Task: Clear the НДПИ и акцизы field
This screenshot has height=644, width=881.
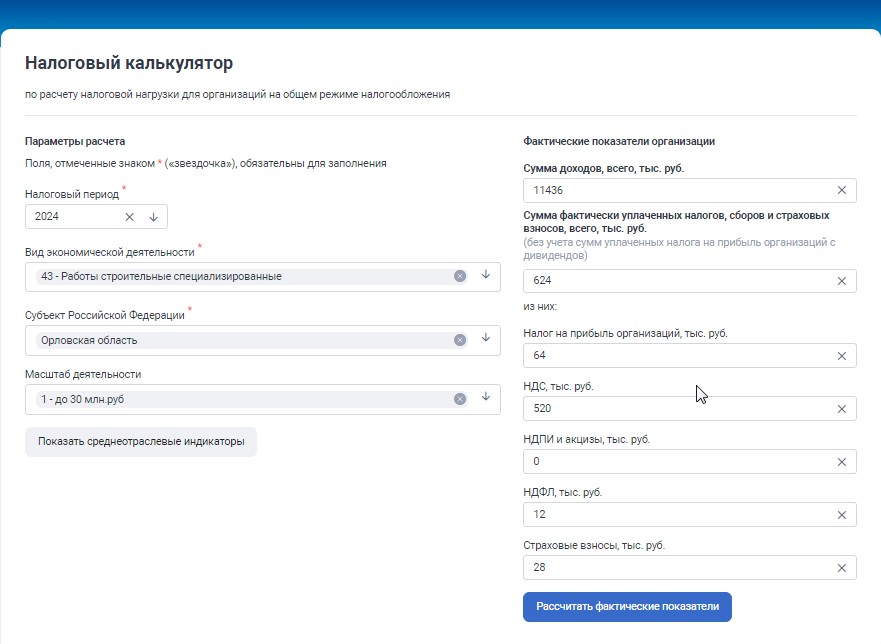Action: click(x=841, y=462)
